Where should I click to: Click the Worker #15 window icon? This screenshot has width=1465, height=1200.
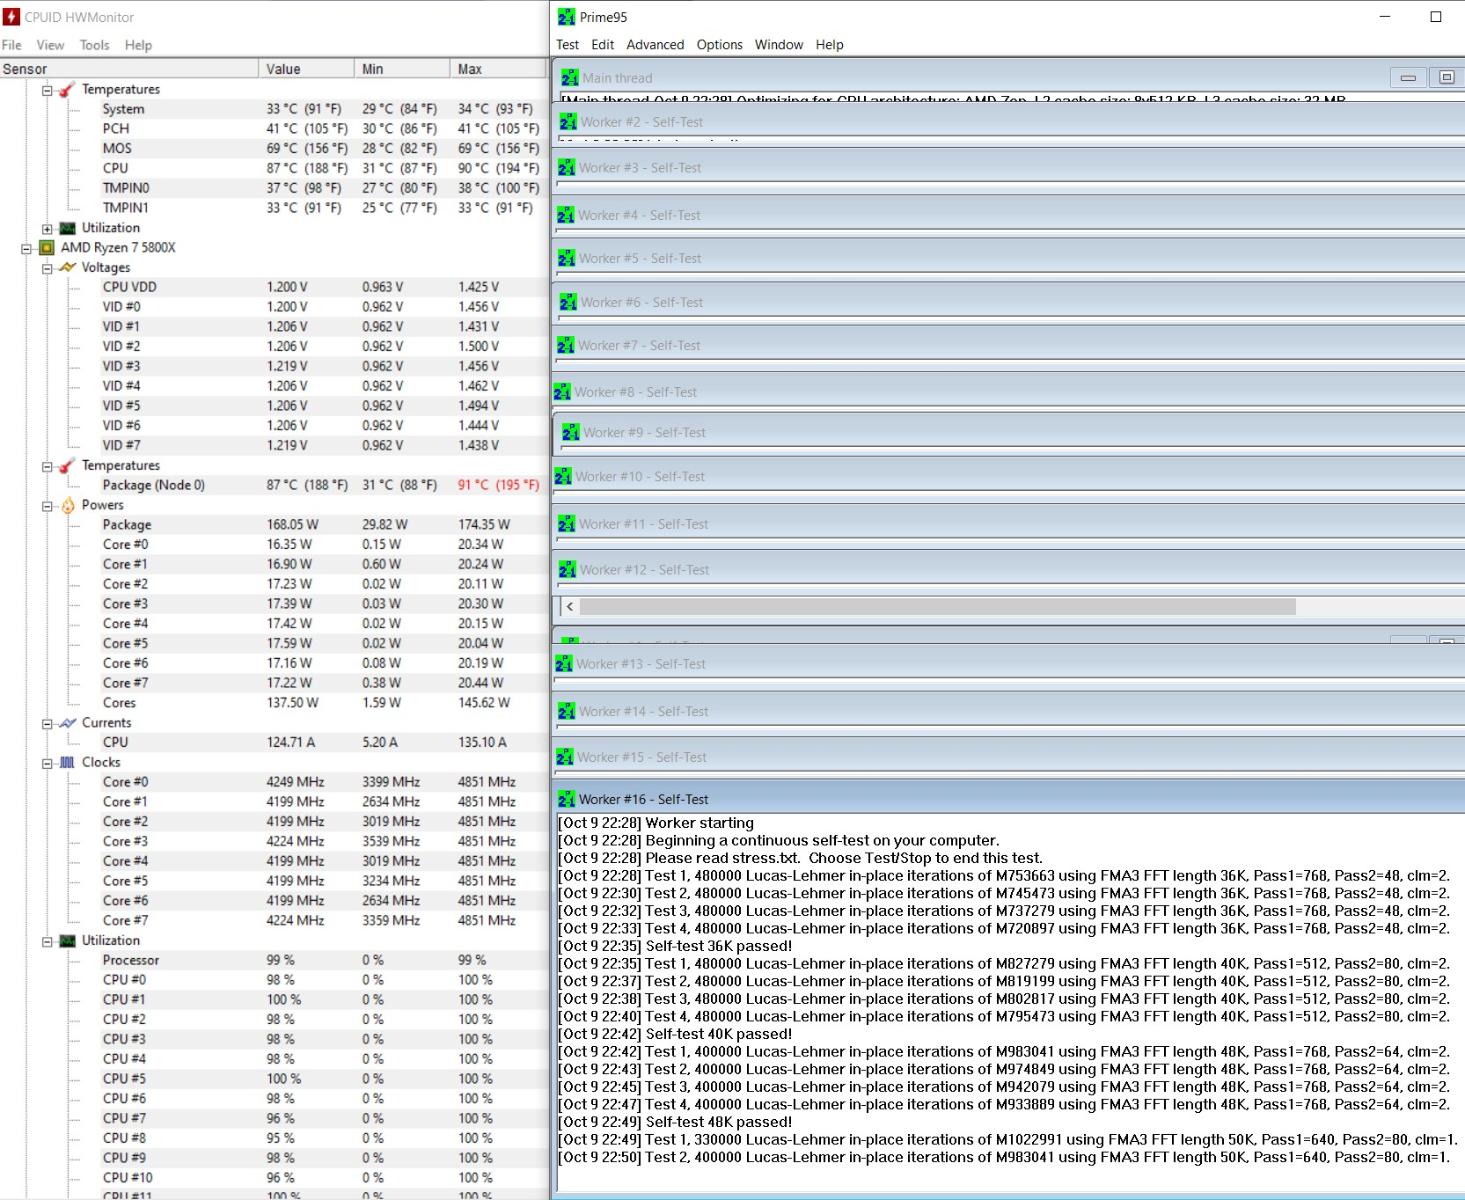coord(565,757)
